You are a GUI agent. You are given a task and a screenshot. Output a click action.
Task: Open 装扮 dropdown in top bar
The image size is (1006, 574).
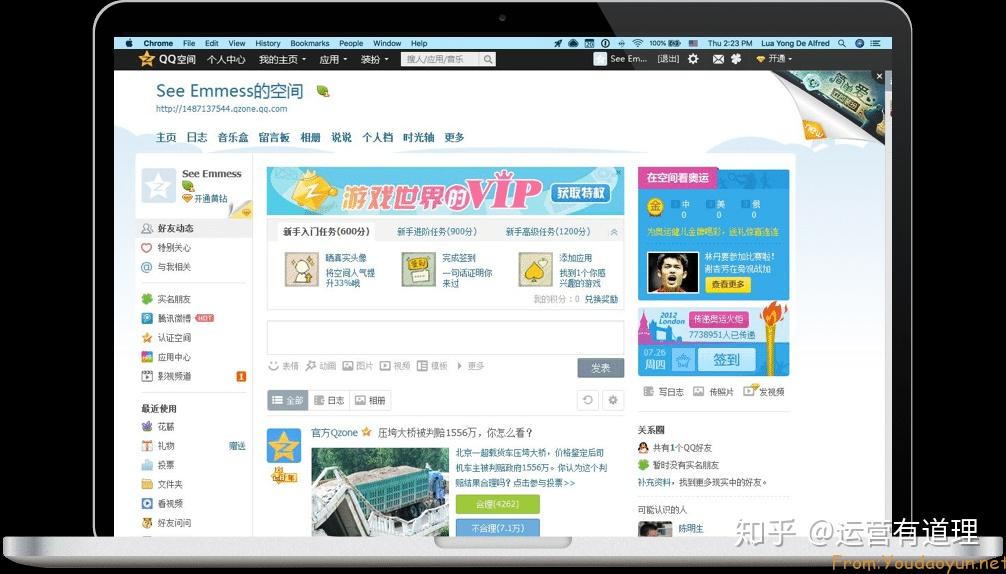375,59
